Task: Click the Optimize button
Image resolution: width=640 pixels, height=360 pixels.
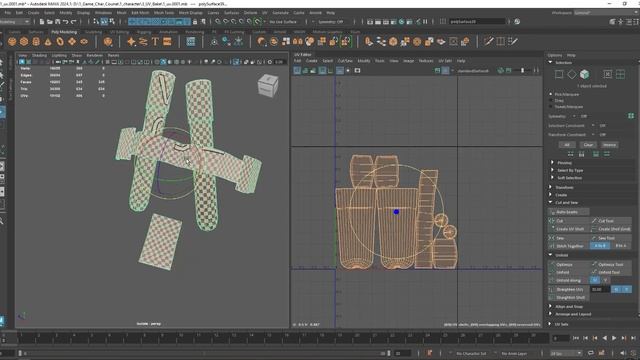Action: [569, 264]
